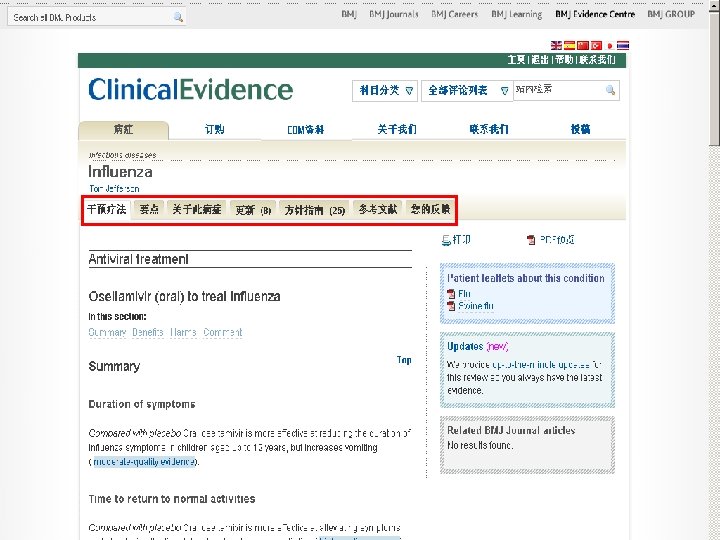Open the Flu leaflet link
The image size is (720, 540).
(464, 294)
